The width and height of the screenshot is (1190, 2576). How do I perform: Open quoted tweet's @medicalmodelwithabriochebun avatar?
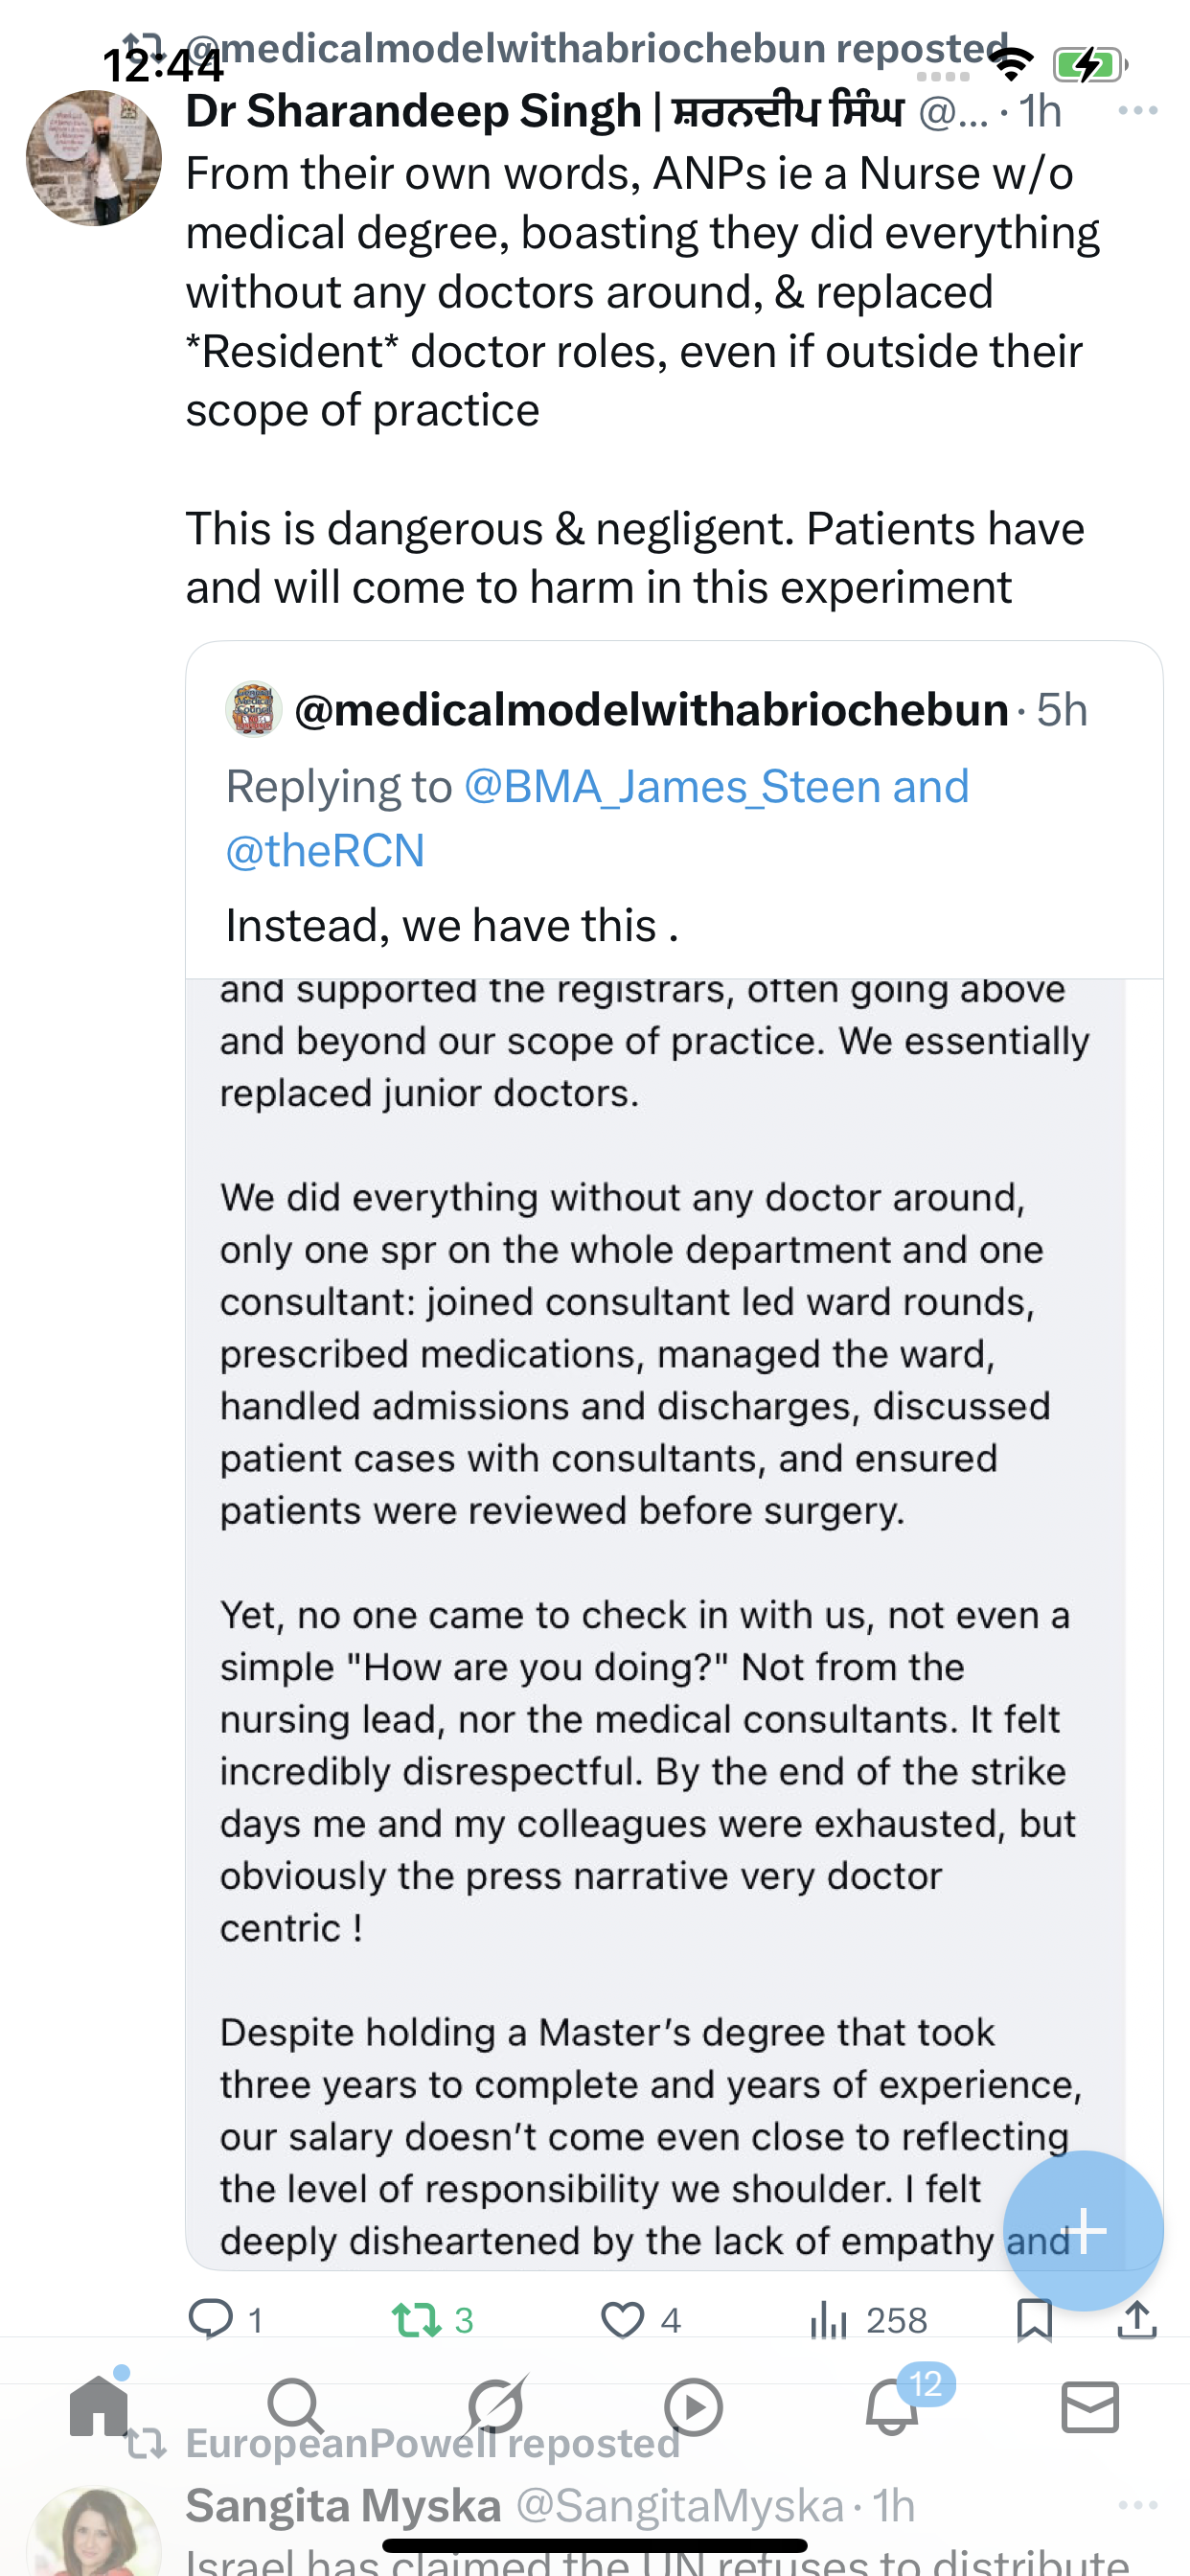(254, 709)
